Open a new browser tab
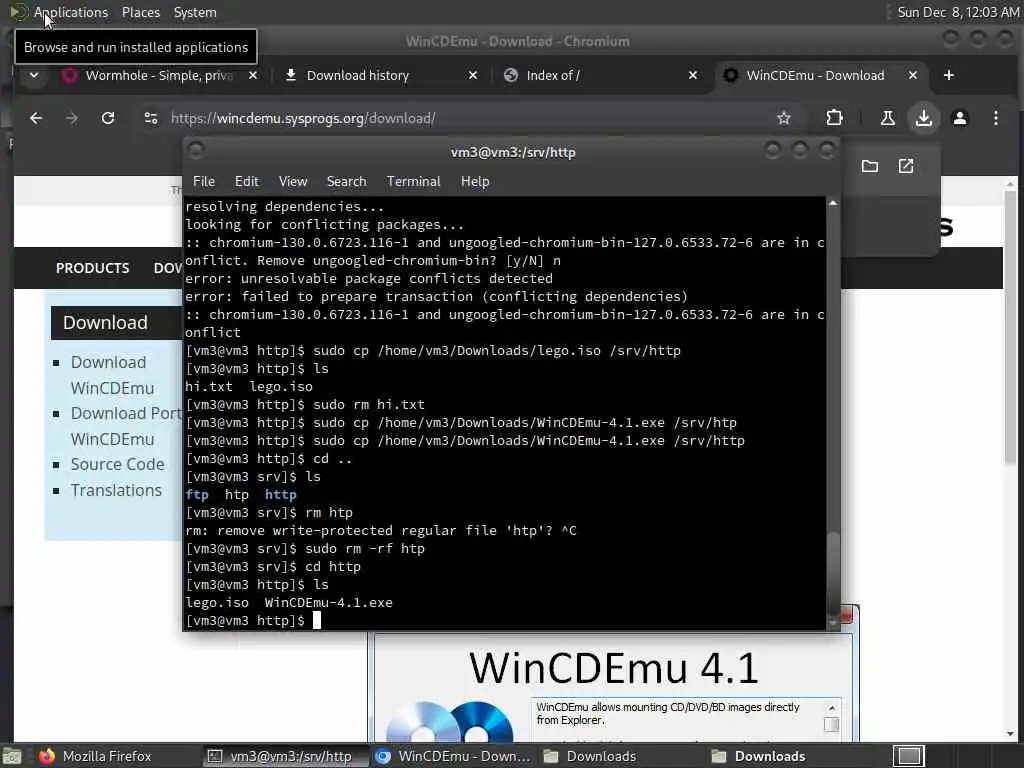Viewport: 1024px width, 768px height. pos(949,75)
